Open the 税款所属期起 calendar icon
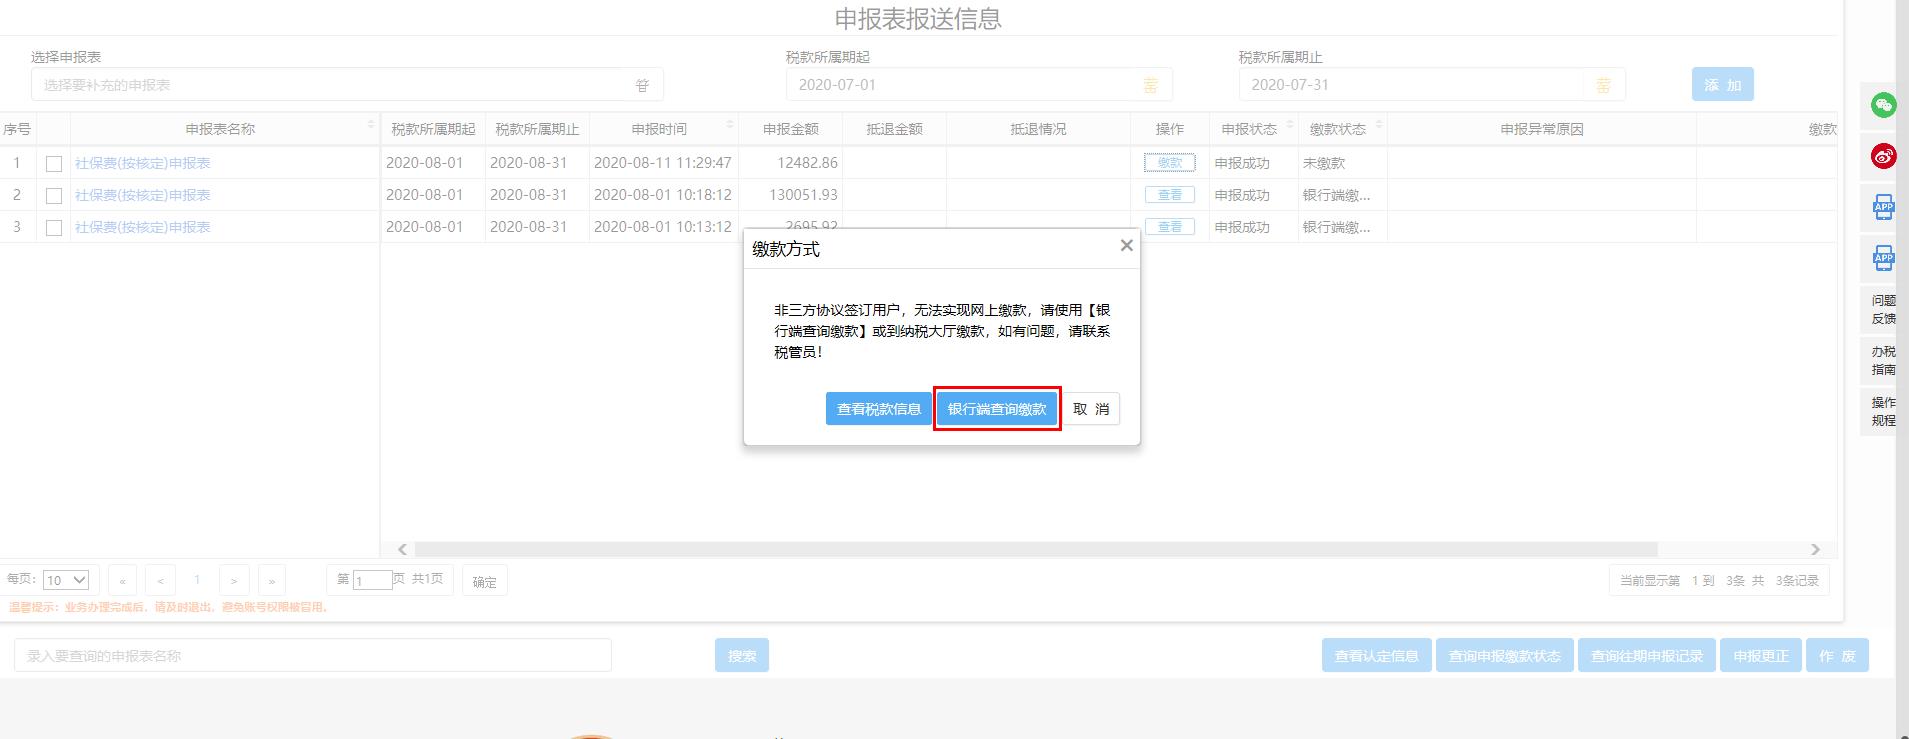Screen dimensions: 1909x739 coord(1151,86)
